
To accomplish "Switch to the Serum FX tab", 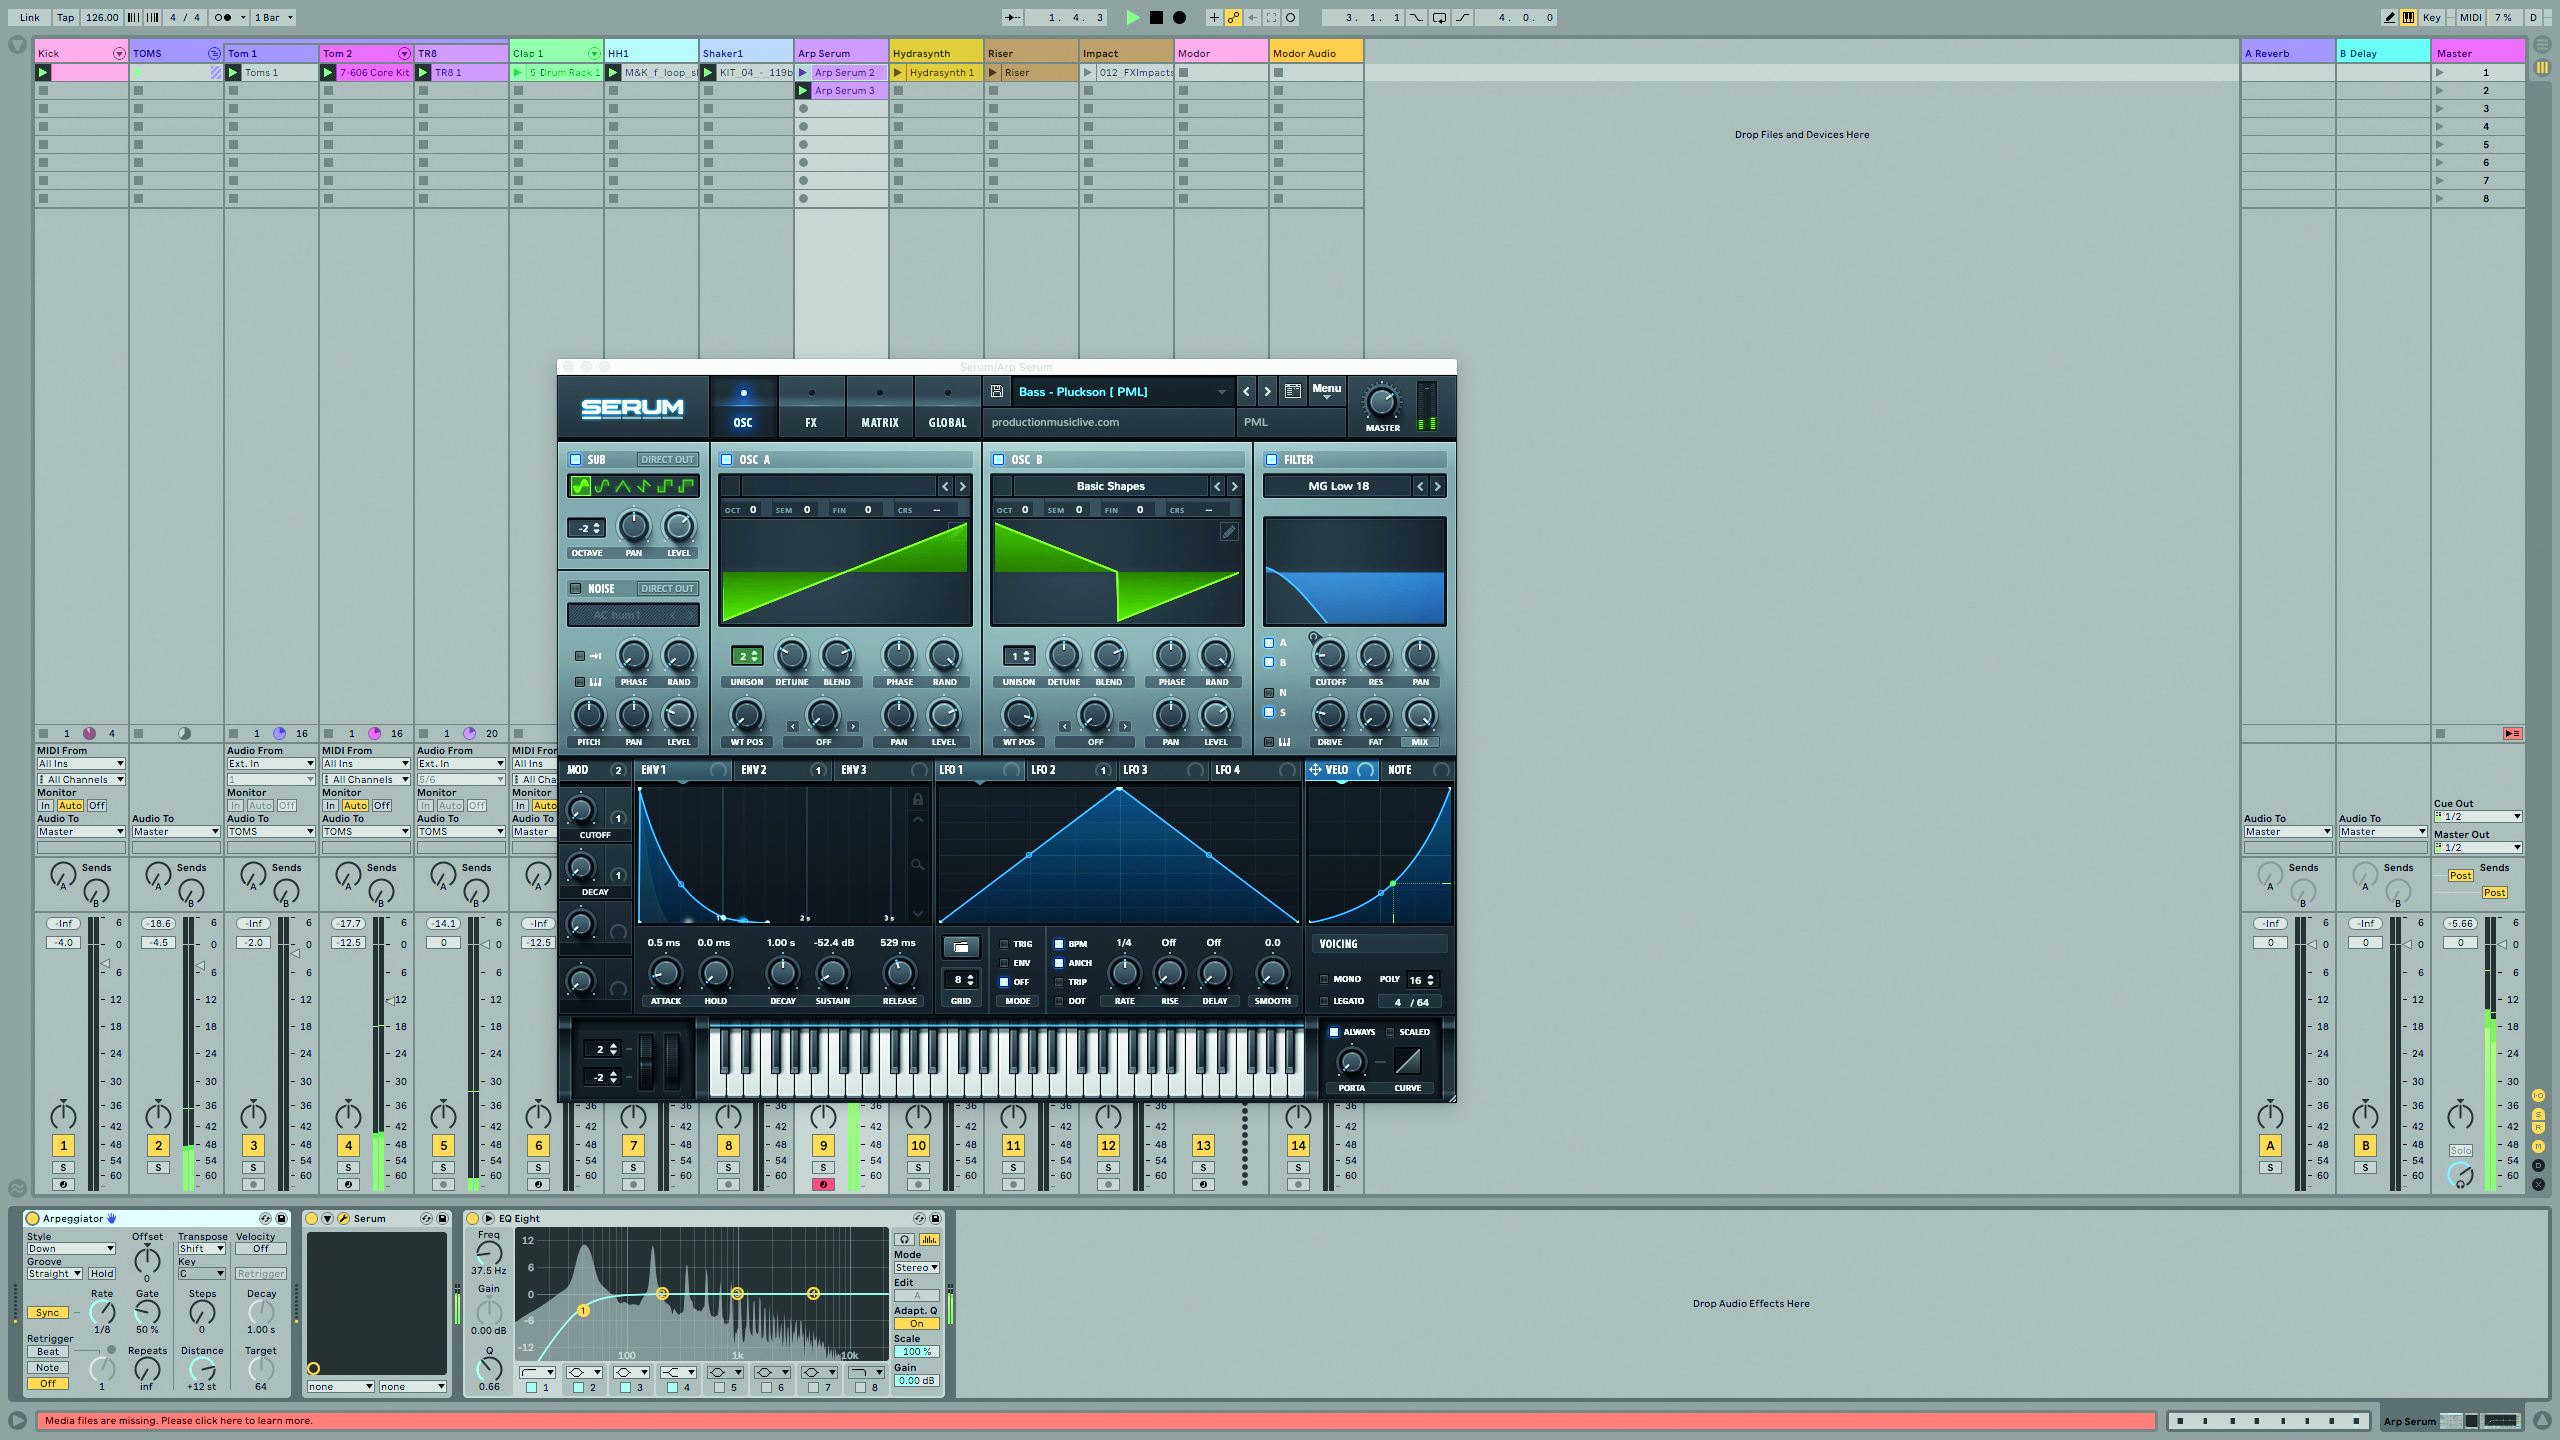I will 811,408.
